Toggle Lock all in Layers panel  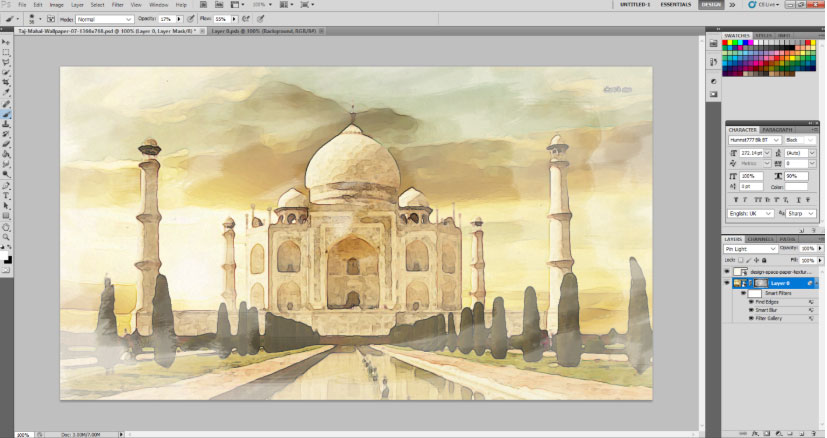pos(764,260)
